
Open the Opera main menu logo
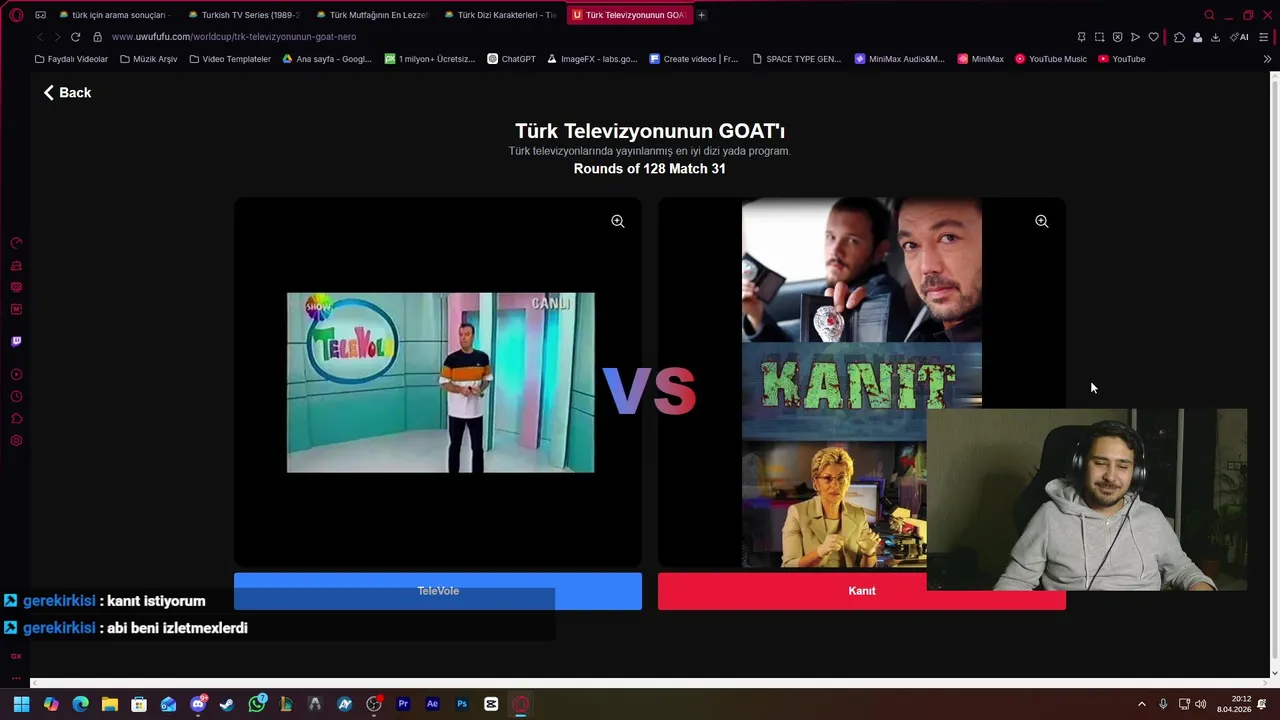click(16, 15)
